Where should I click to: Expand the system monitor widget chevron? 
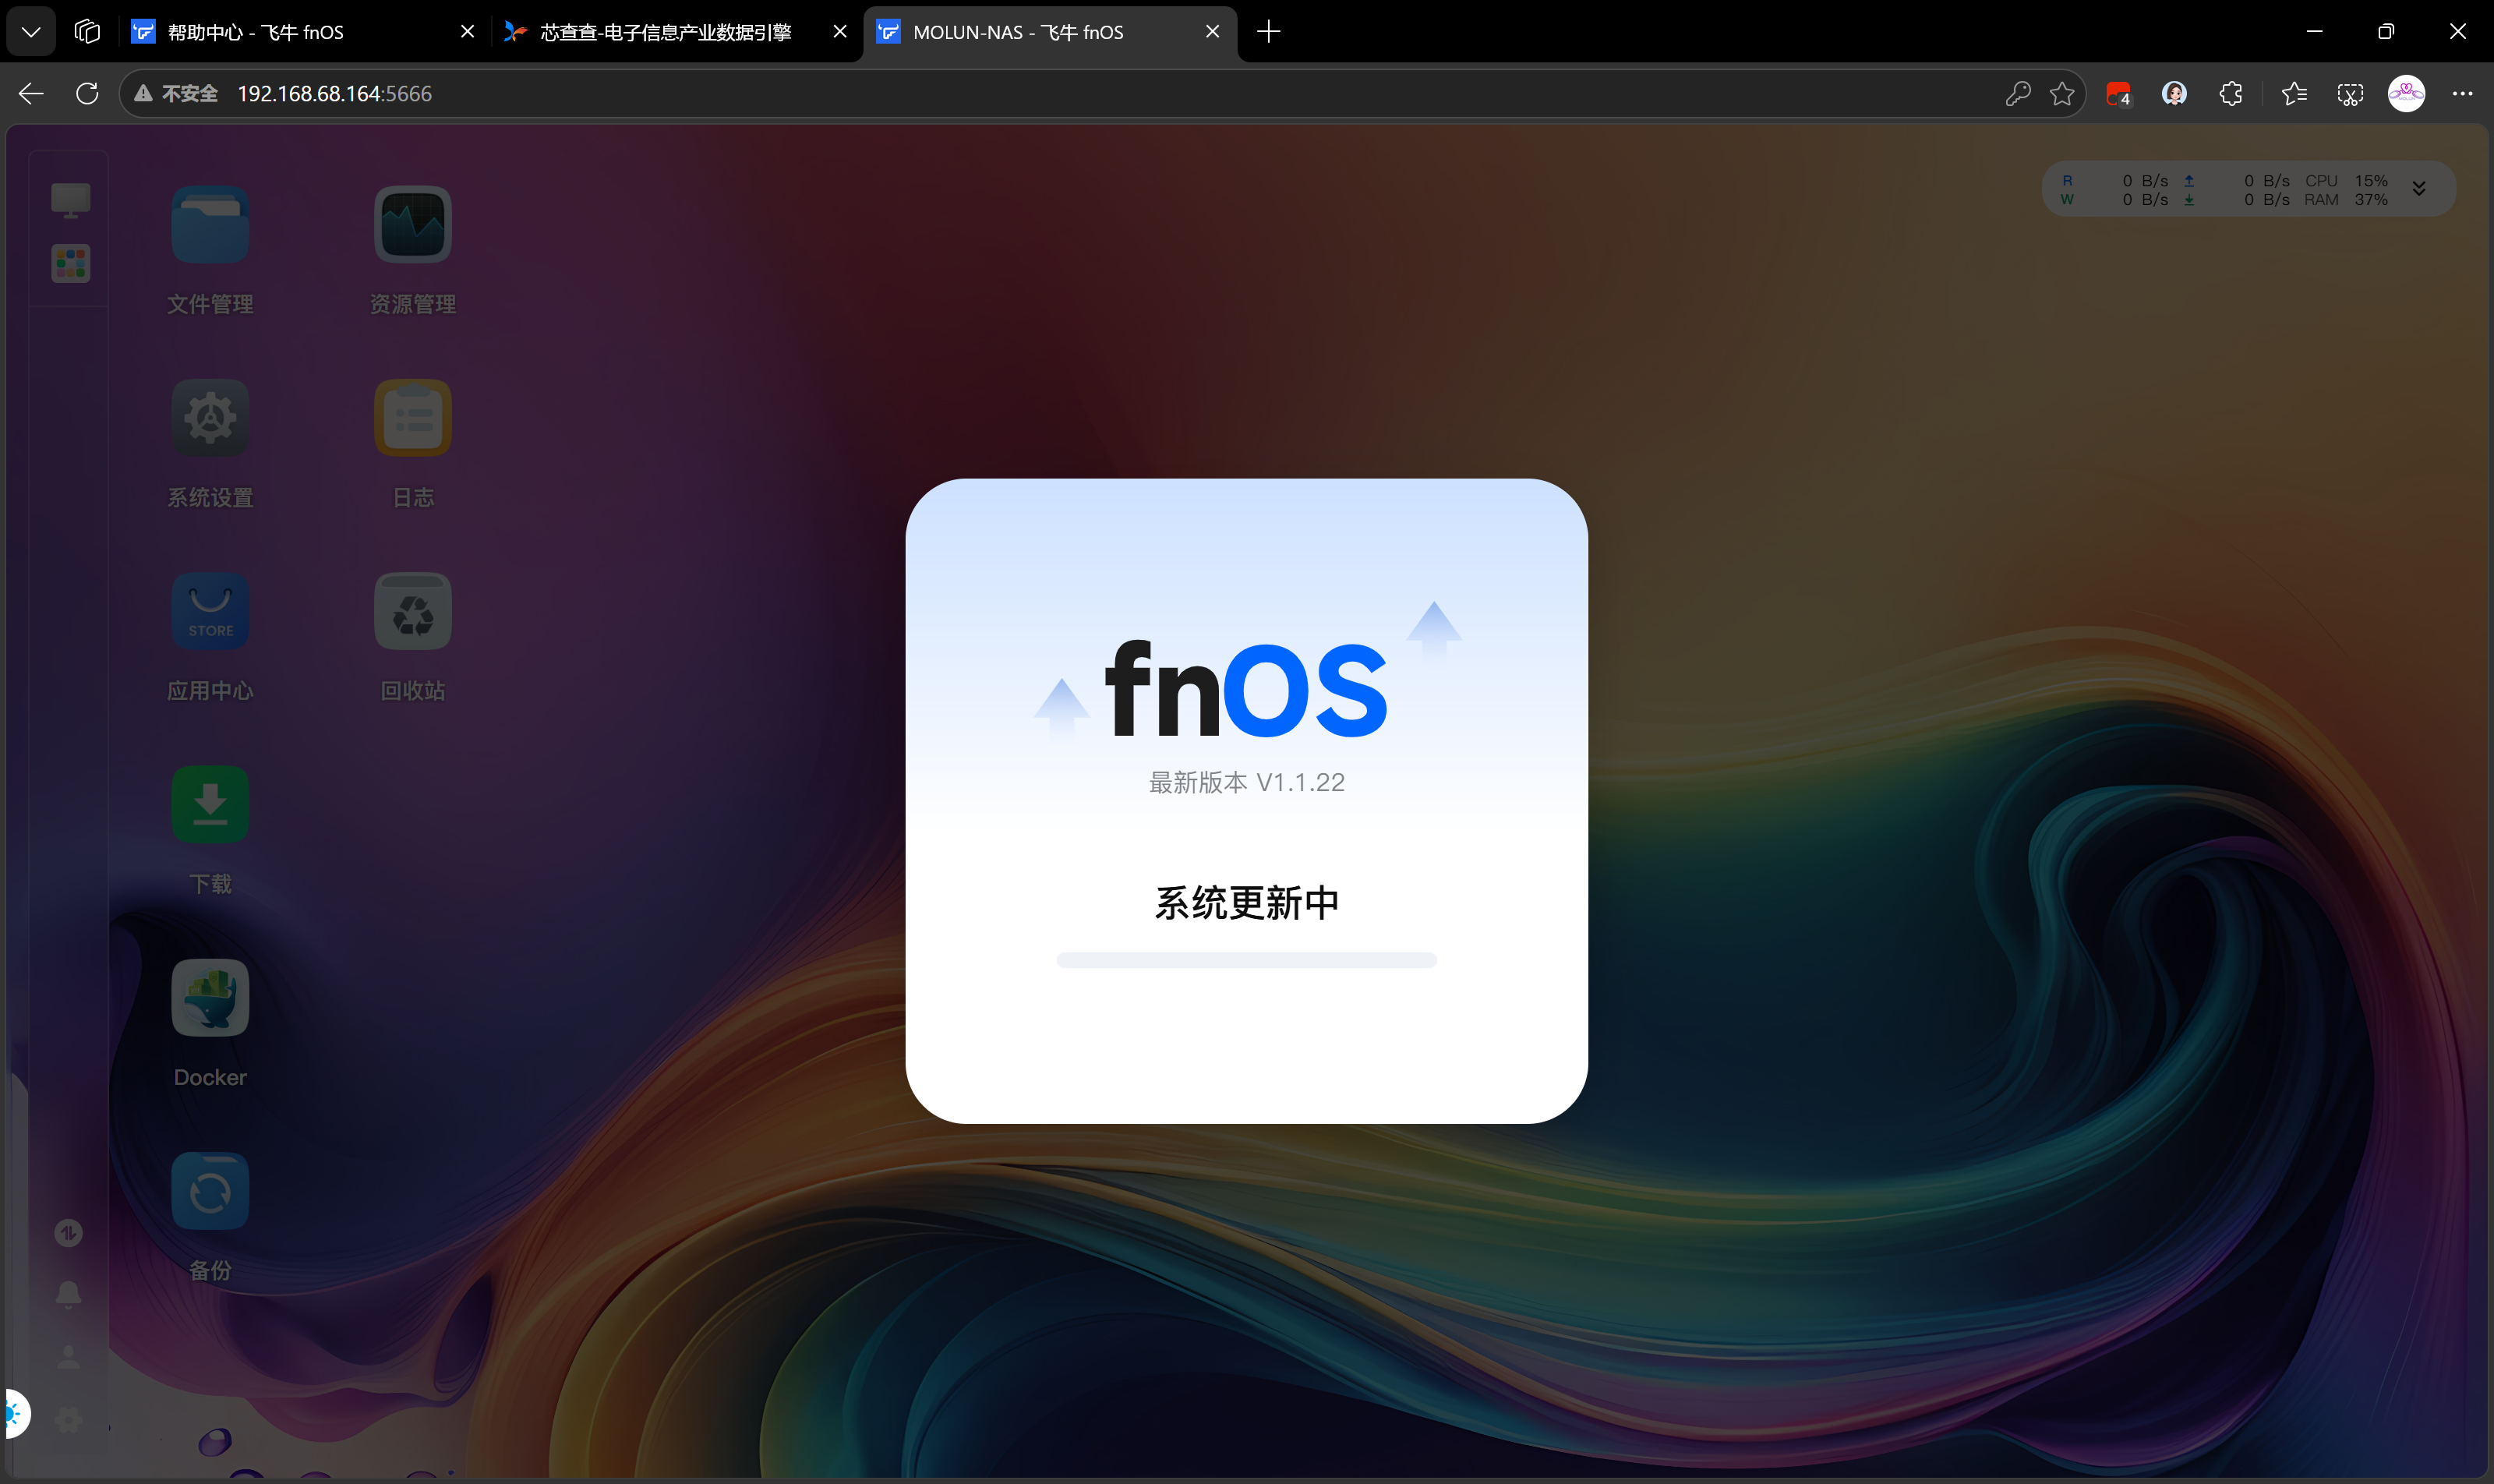point(2419,189)
